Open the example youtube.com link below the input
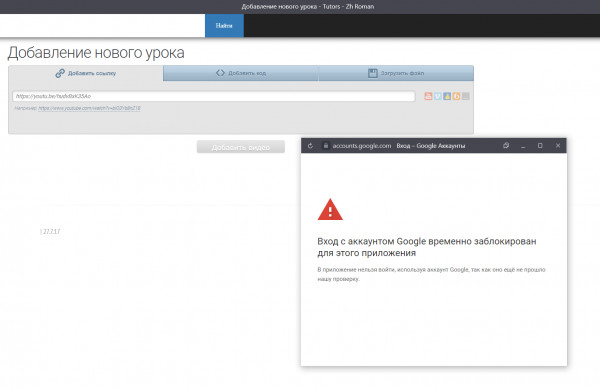Image resolution: width=600 pixels, height=388 pixels. 89,108
